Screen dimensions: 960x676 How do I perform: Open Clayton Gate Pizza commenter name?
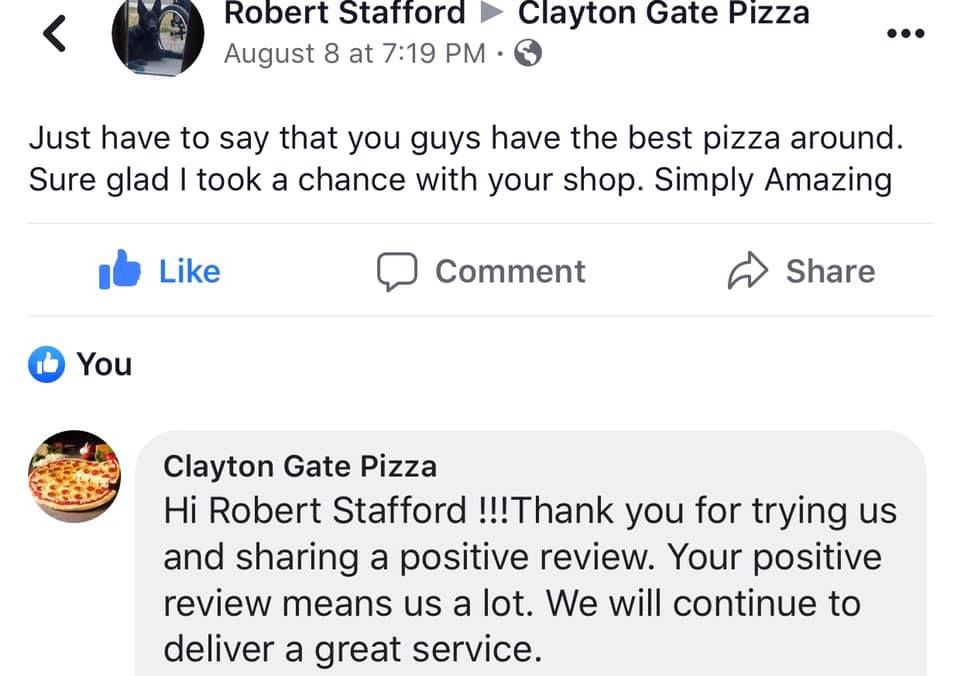point(300,467)
